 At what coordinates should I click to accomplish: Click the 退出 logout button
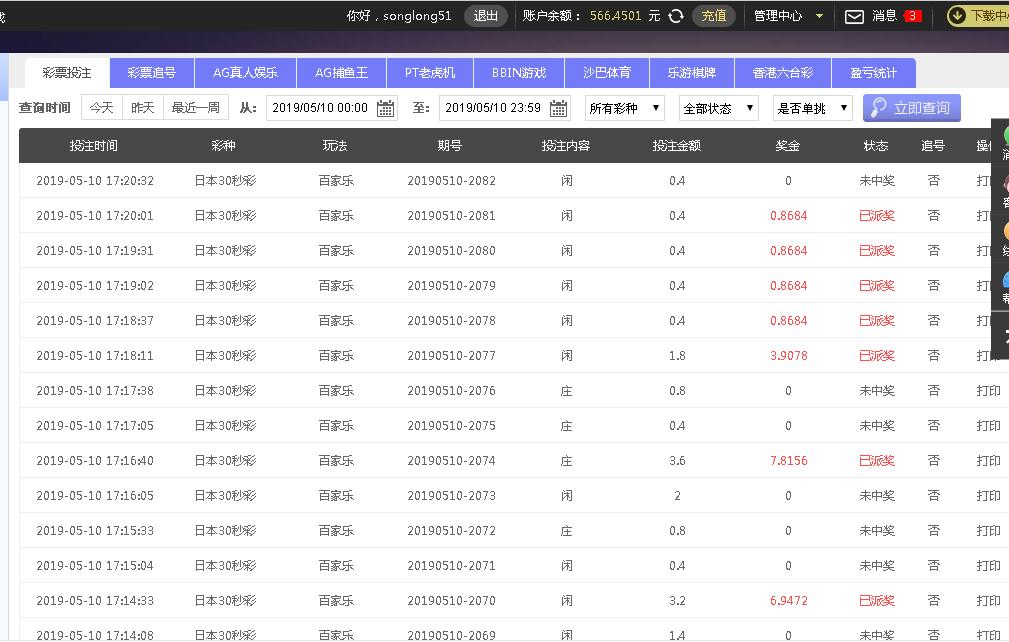pyautogui.click(x=486, y=16)
